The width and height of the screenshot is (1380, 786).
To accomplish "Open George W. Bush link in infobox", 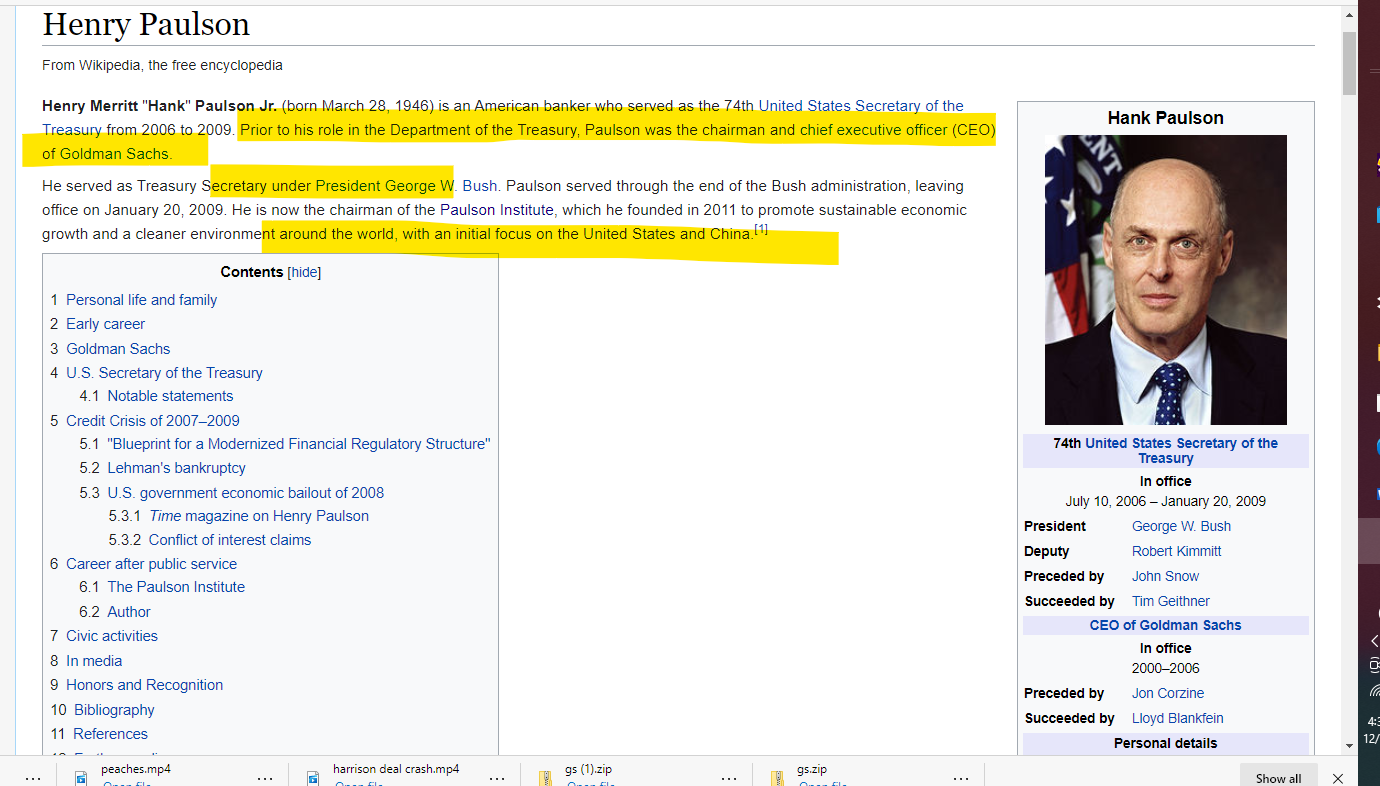I will coord(1181,526).
